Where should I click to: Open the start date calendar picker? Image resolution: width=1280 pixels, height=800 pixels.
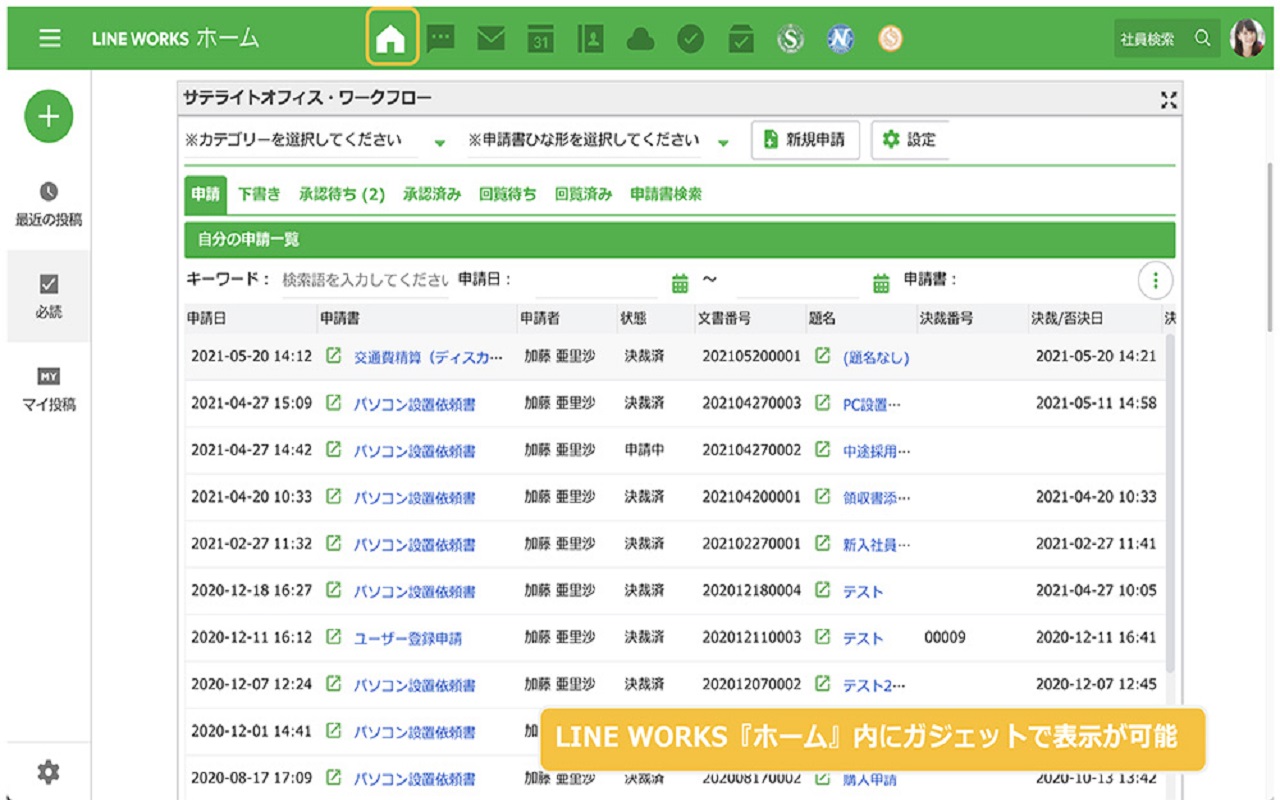680,283
